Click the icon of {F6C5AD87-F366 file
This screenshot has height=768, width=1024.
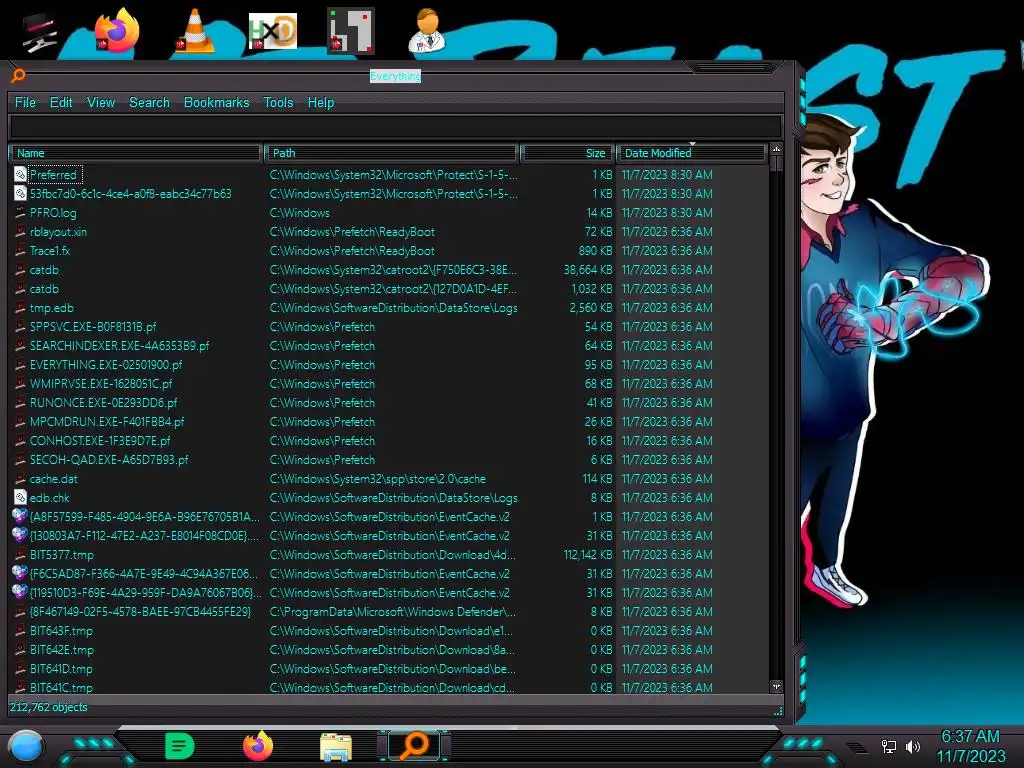pyautogui.click(x=20, y=573)
